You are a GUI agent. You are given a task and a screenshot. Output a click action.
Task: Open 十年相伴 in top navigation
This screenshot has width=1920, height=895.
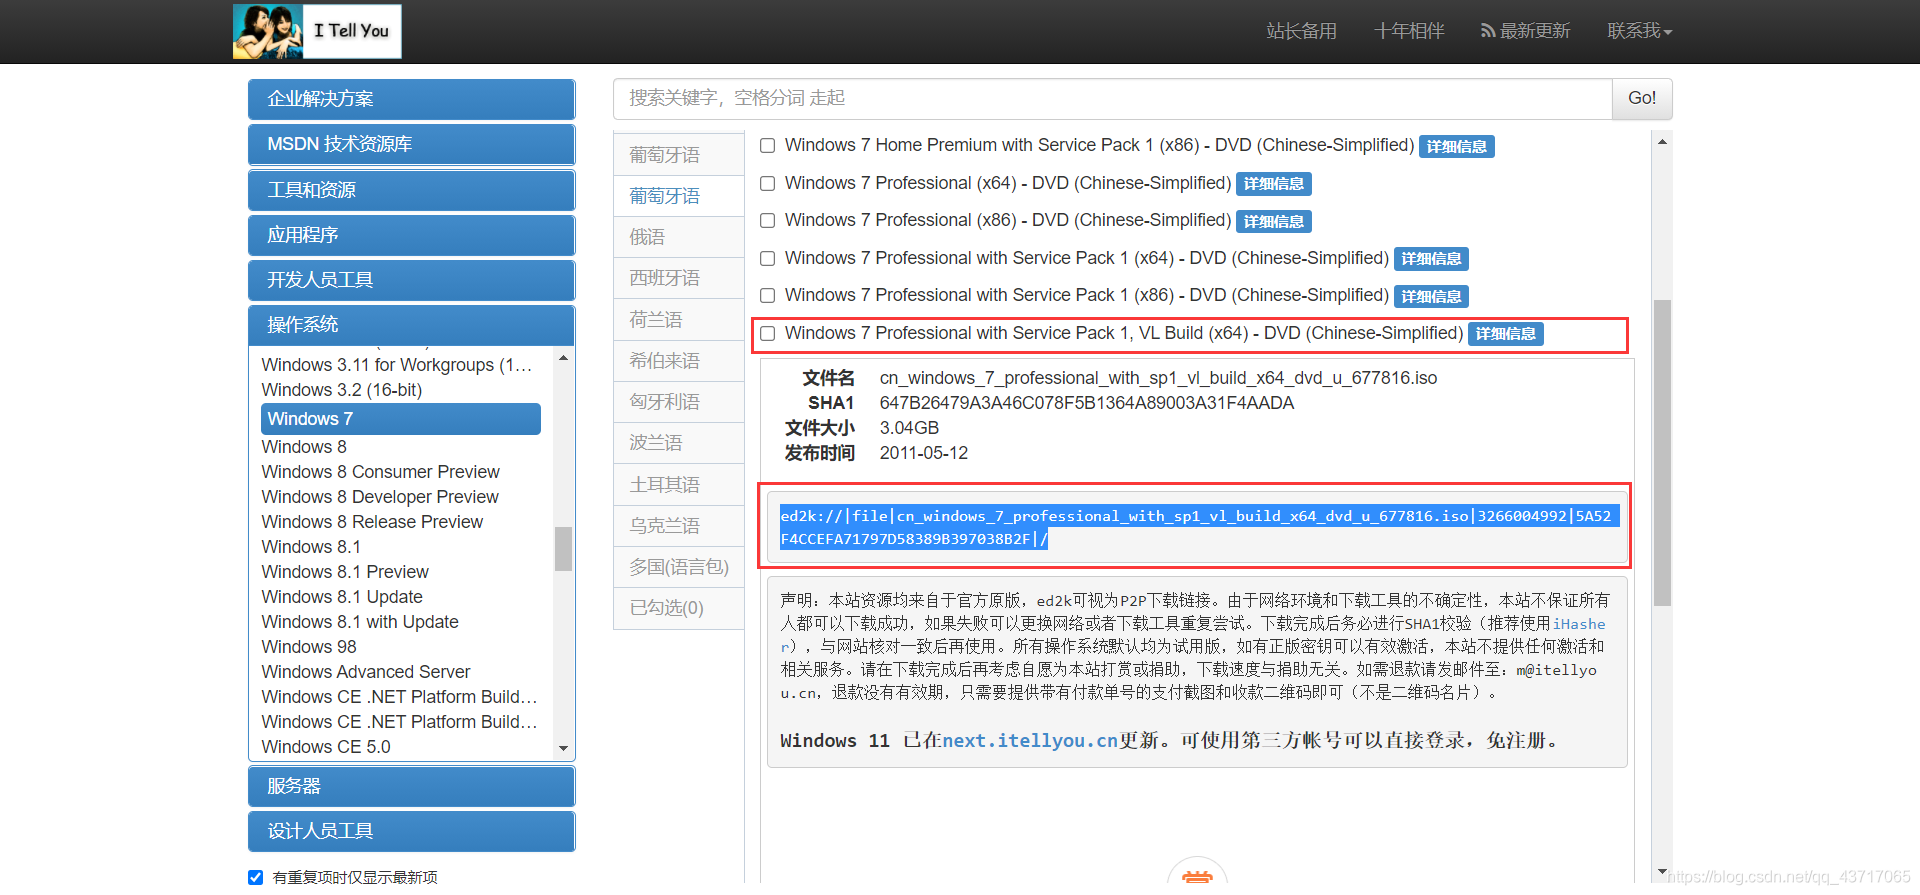(1409, 31)
